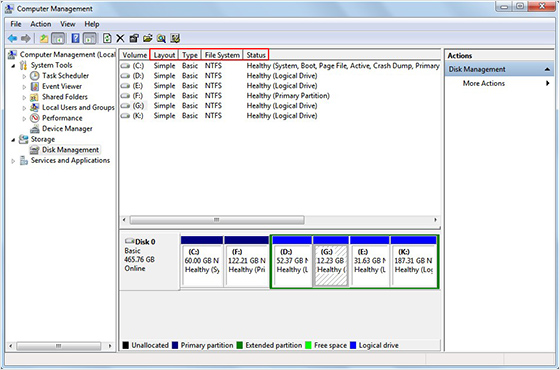
Task: Click the Open folder toolbar icon
Action: point(148,38)
